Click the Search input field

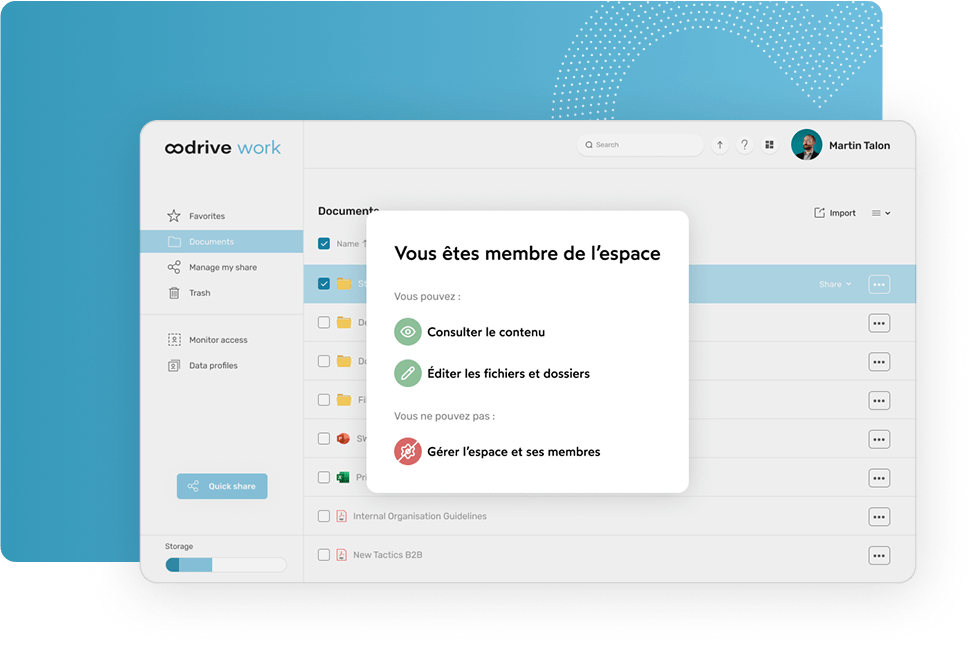[645, 145]
